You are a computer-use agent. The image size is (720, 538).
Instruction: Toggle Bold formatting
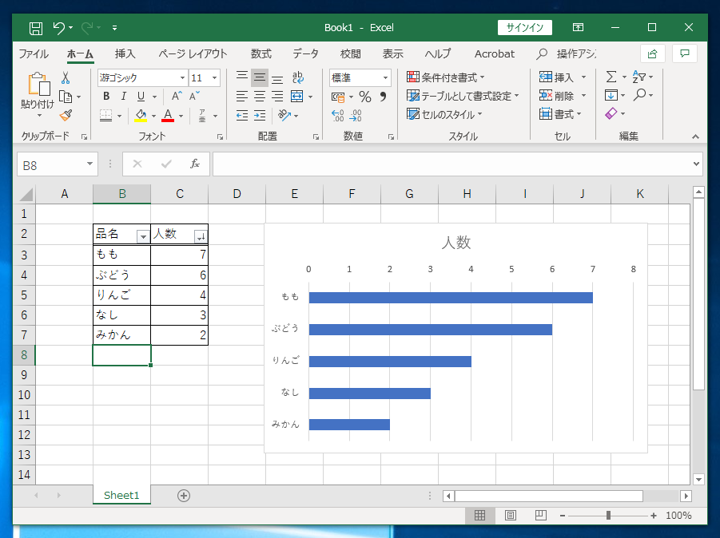[106, 96]
